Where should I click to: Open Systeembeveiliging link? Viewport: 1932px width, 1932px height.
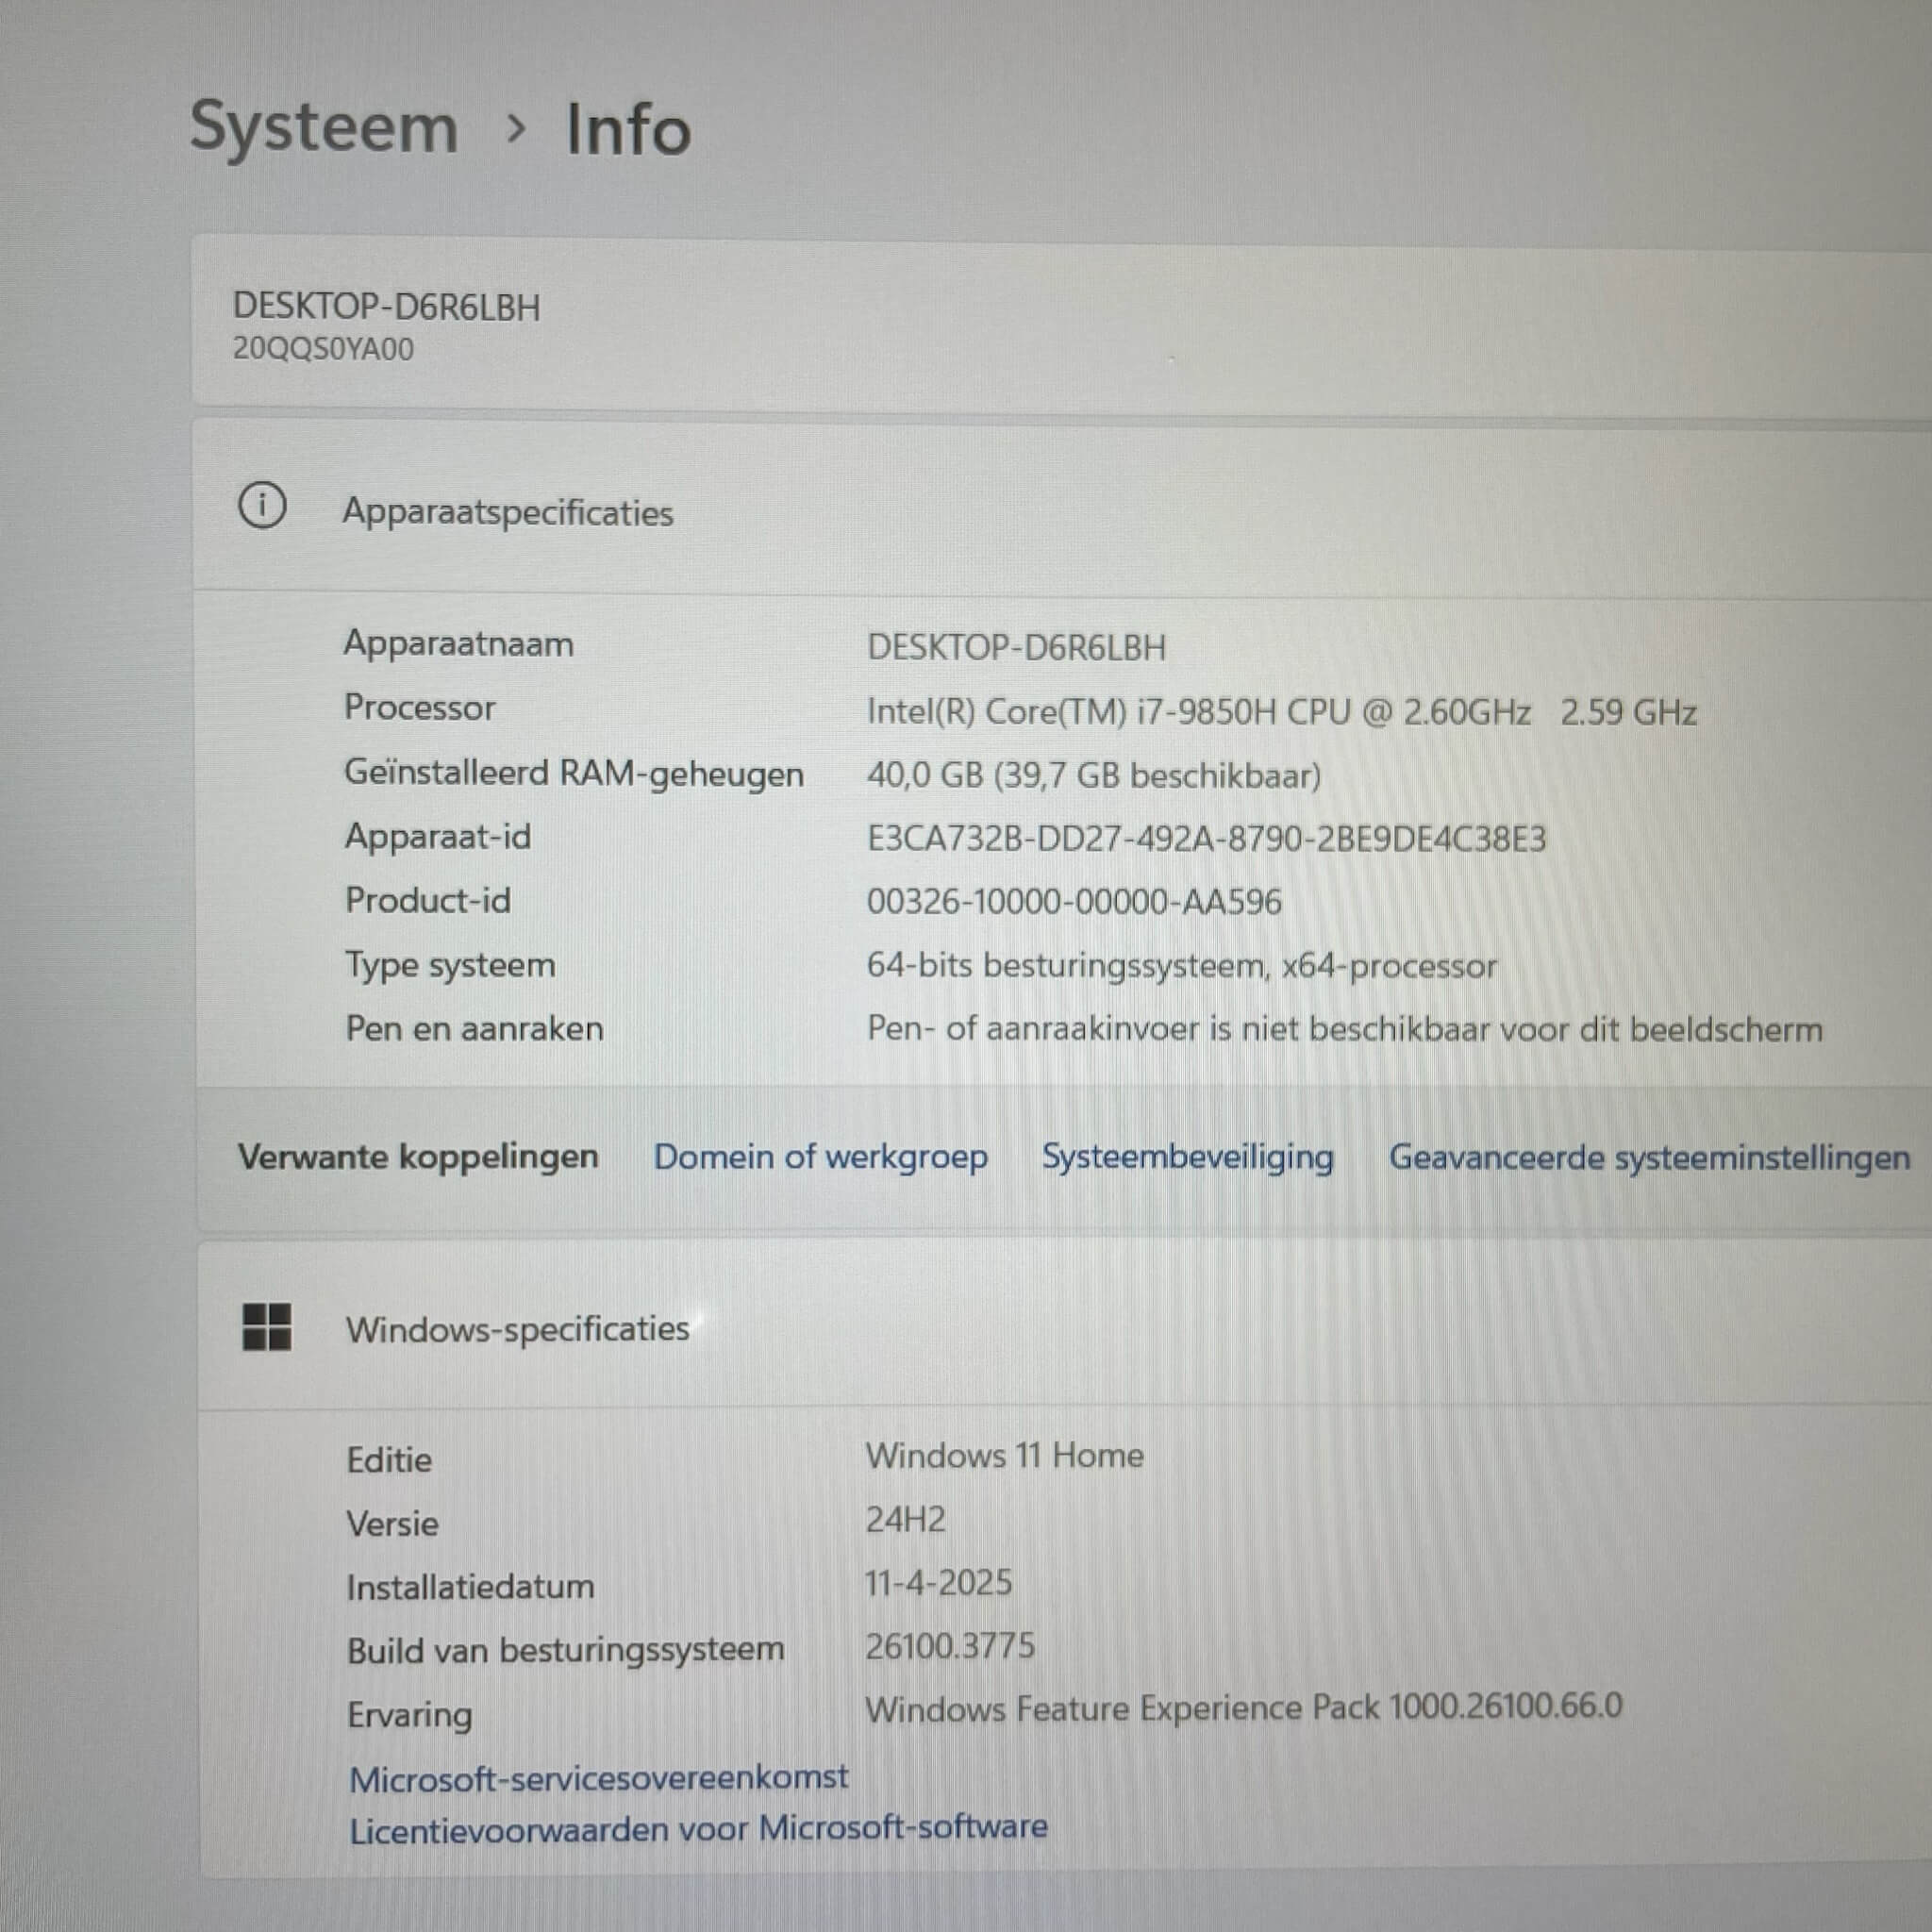pyautogui.click(x=1188, y=1157)
